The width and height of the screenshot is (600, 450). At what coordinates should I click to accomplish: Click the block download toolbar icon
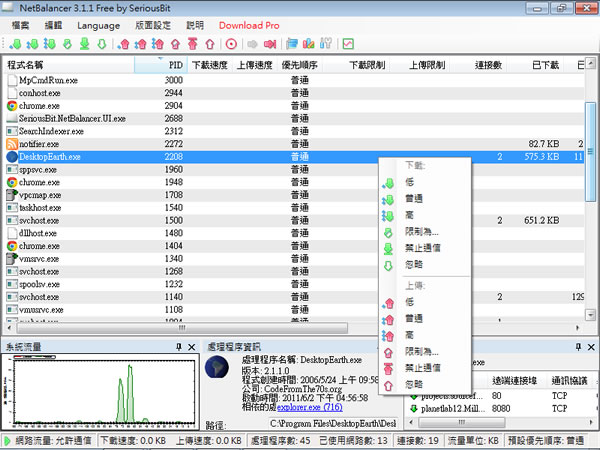click(85, 44)
